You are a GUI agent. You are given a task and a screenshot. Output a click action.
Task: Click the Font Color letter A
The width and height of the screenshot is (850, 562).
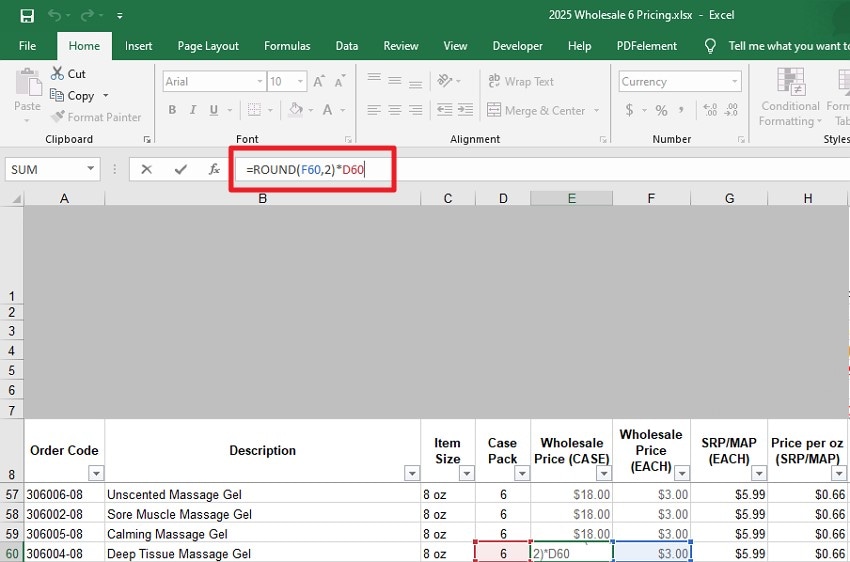(x=327, y=110)
